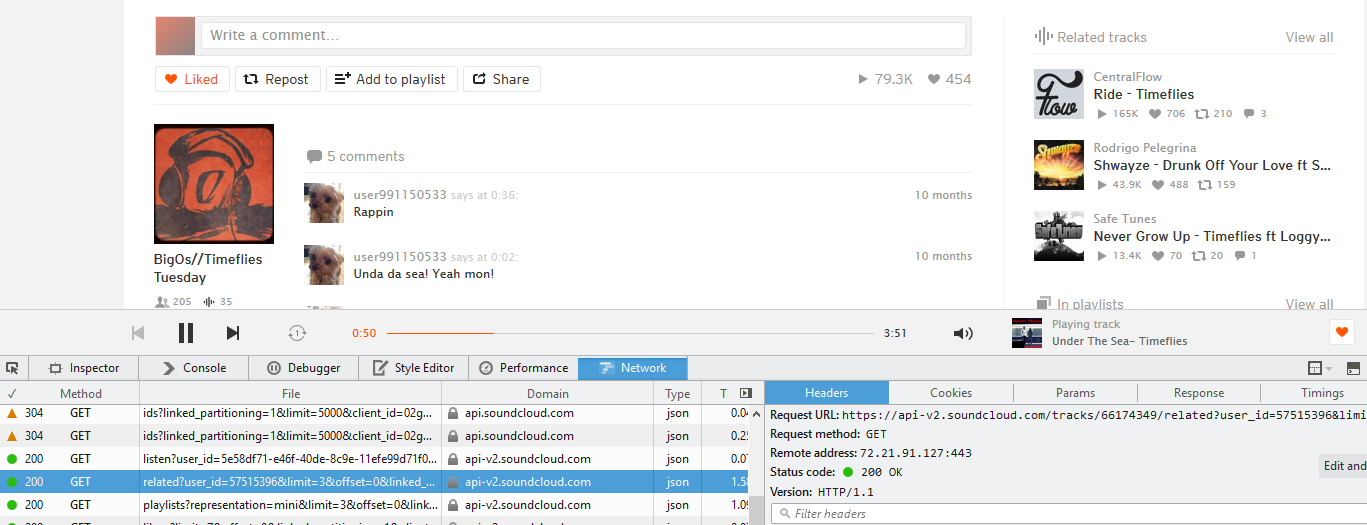The image size is (1367, 525).
Task: Open Never Grow Up - Timeflies track
Action: coord(1212,236)
